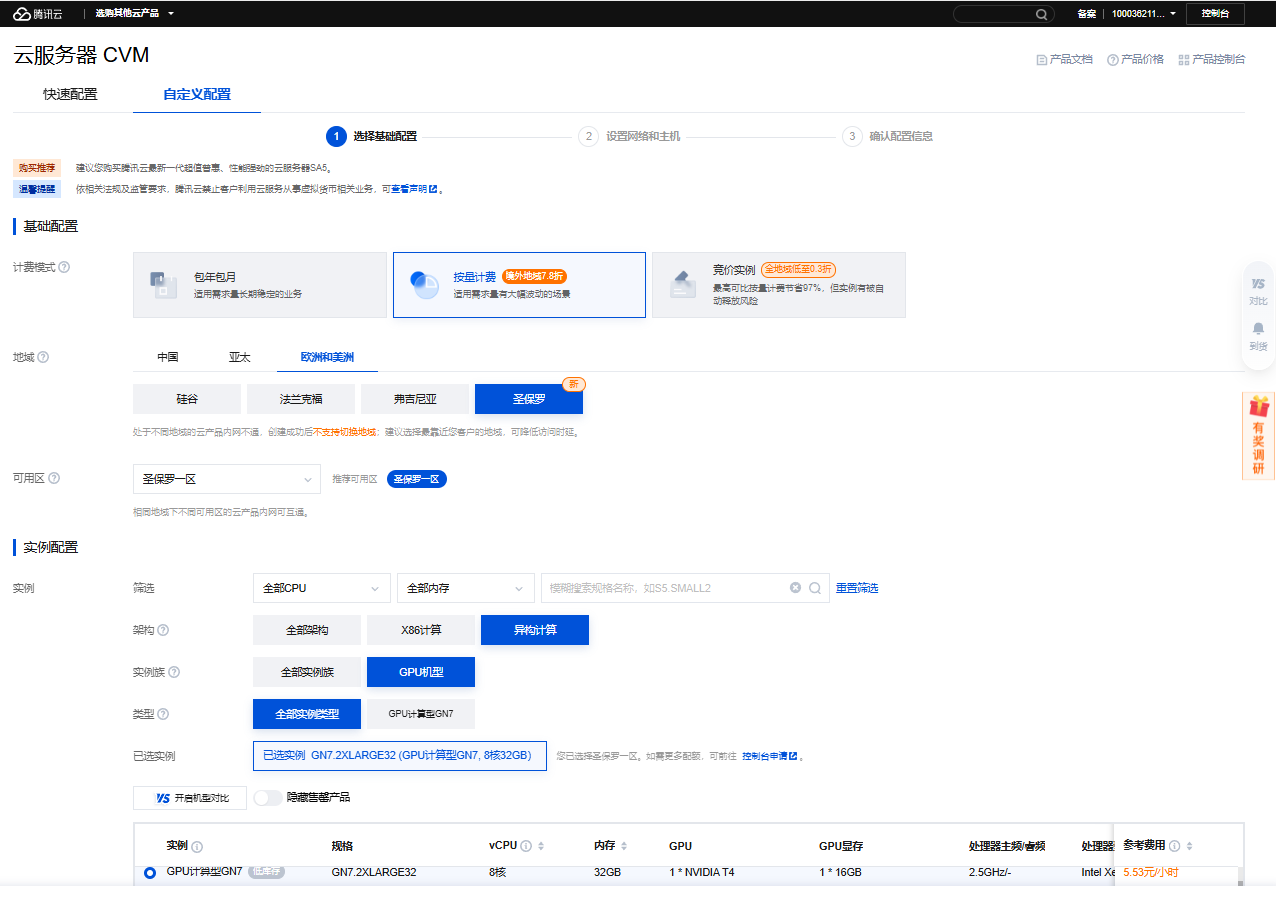Select the 按量计费 billing mode
The image size is (1276, 899).
coord(519,285)
